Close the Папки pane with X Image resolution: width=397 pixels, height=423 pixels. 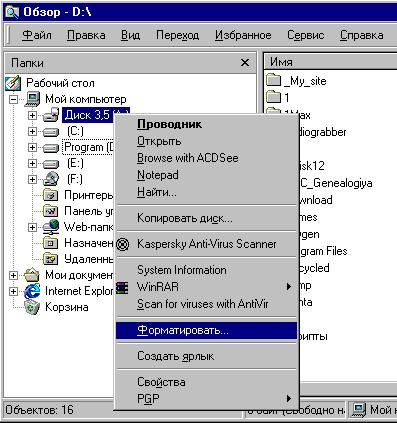click(x=245, y=63)
